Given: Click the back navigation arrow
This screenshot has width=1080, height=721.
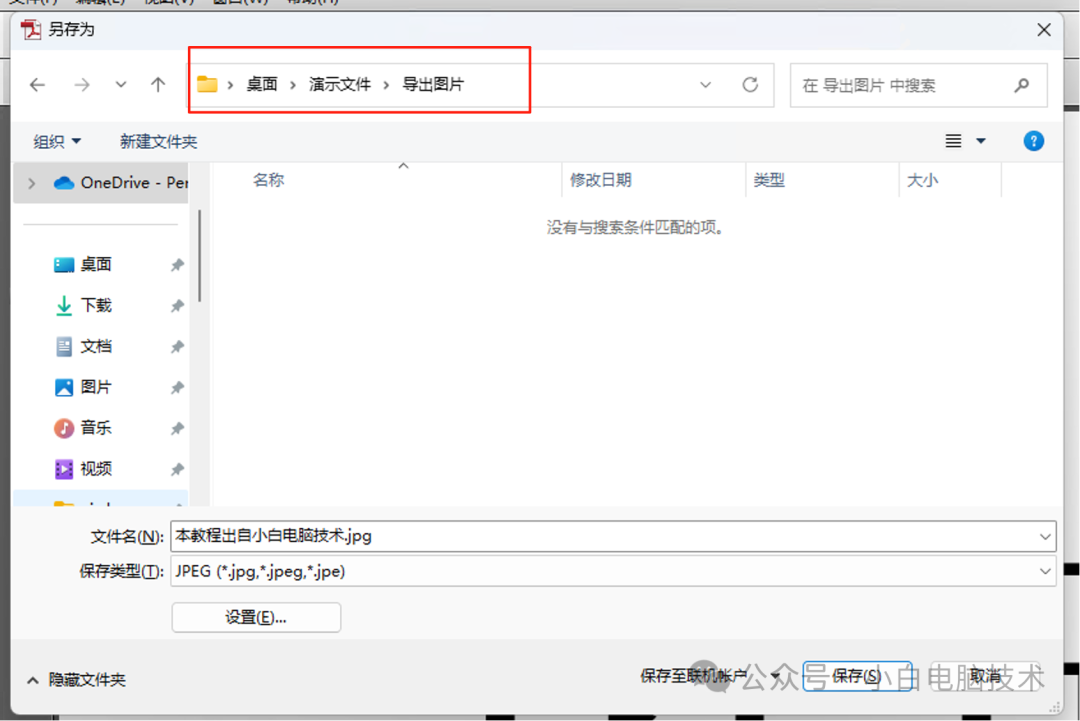Looking at the screenshot, I should [x=37, y=84].
